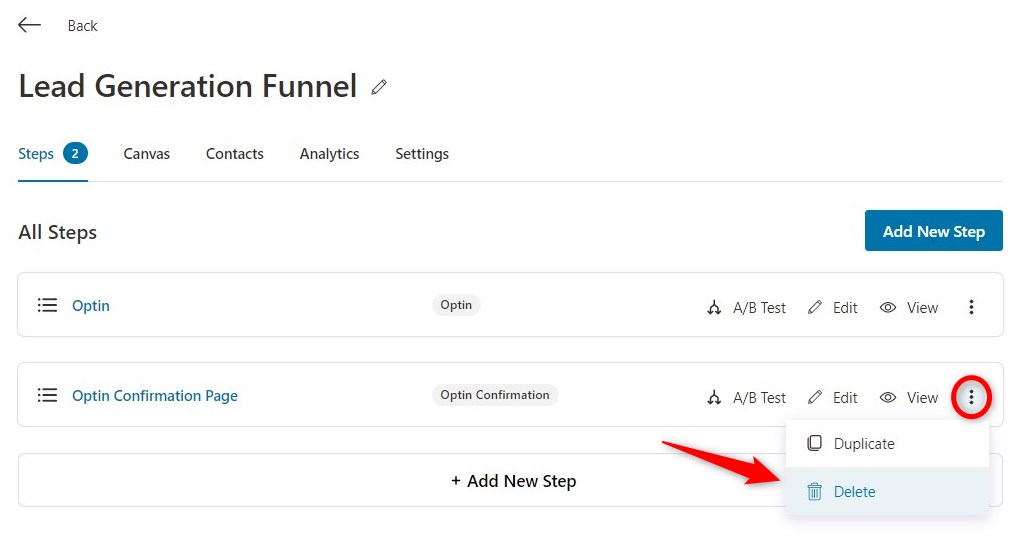Screen dimensions: 1020x547
Task: Click the pencil icon beside Lead Generation Funnel
Action: click(x=379, y=87)
